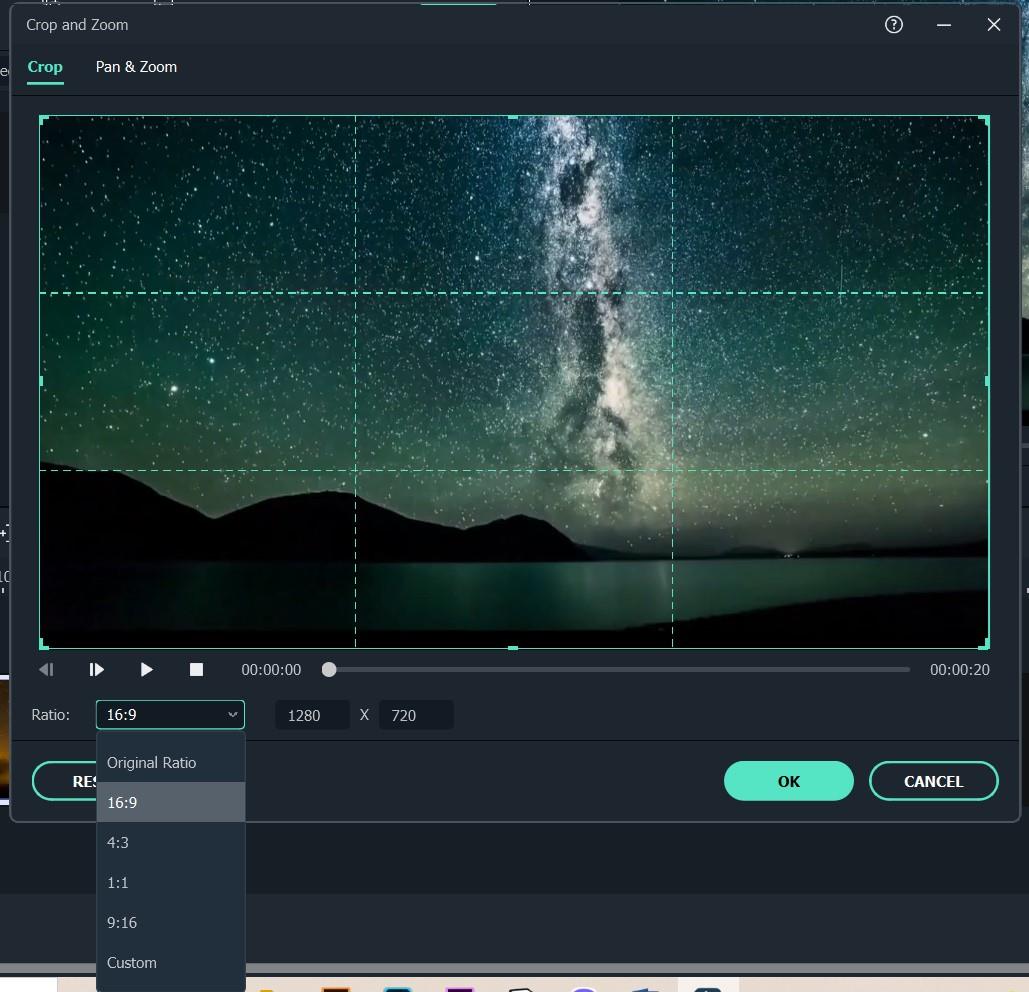Choose the Custom ratio option
The height and width of the screenshot is (992, 1029).
point(132,963)
